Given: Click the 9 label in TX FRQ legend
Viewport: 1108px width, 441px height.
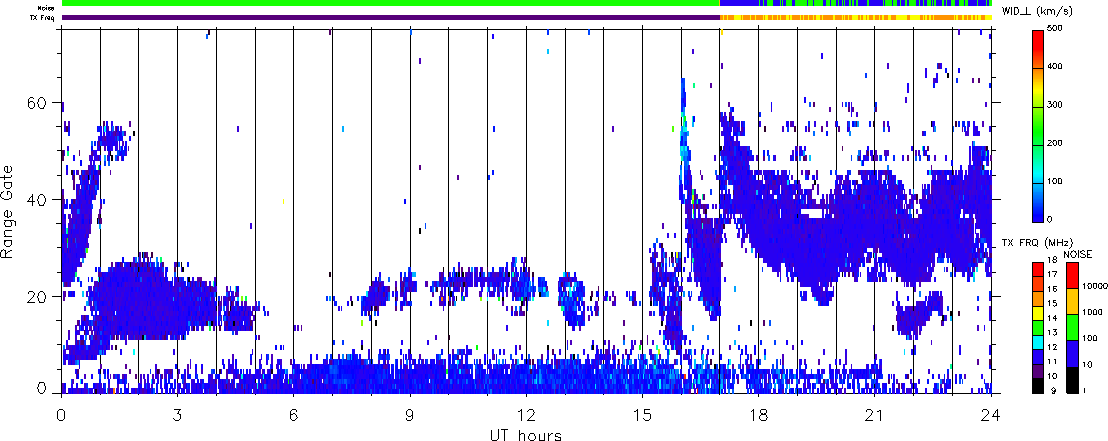Looking at the screenshot, I should pyautogui.click(x=1054, y=390).
